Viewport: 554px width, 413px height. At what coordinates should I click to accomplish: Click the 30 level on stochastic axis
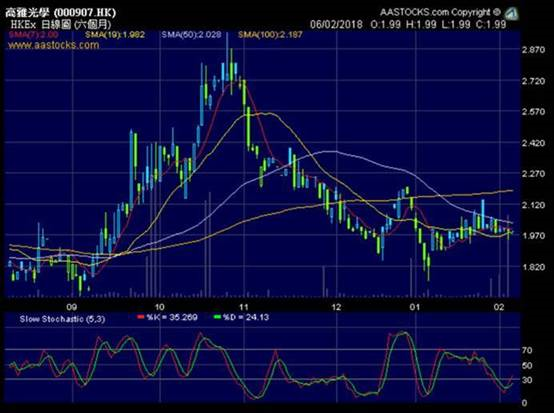[x=527, y=380]
